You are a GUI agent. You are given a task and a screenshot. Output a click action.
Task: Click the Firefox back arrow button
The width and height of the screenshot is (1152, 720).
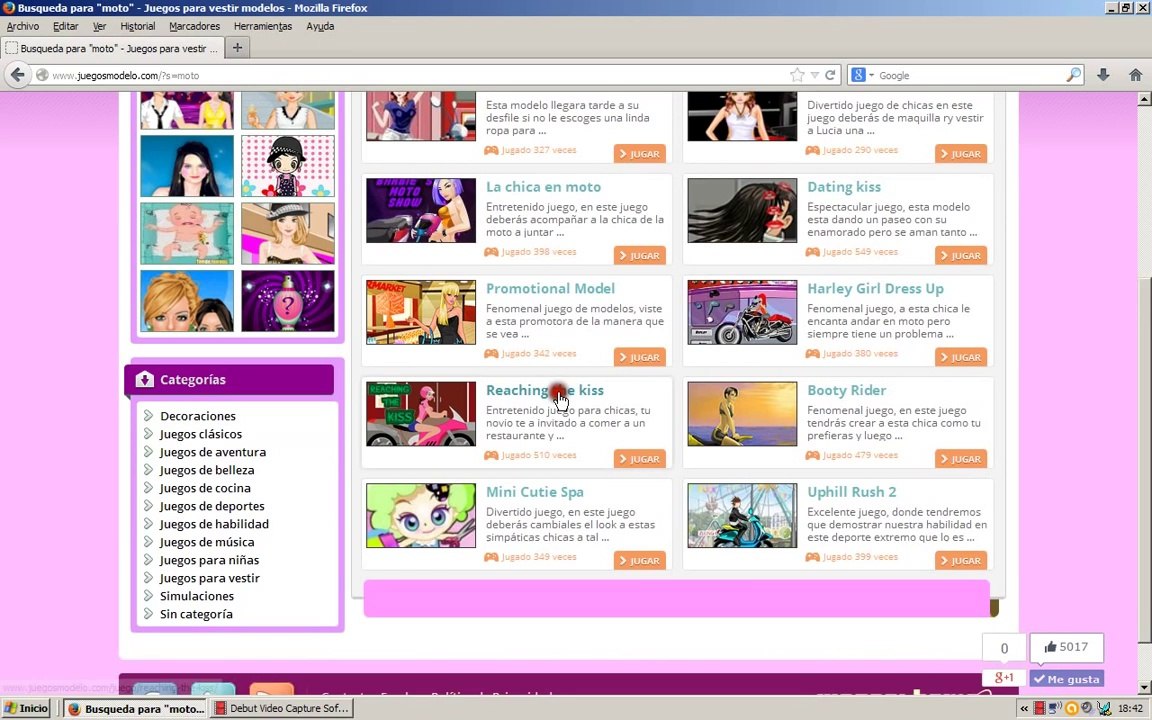pyautogui.click(x=18, y=75)
